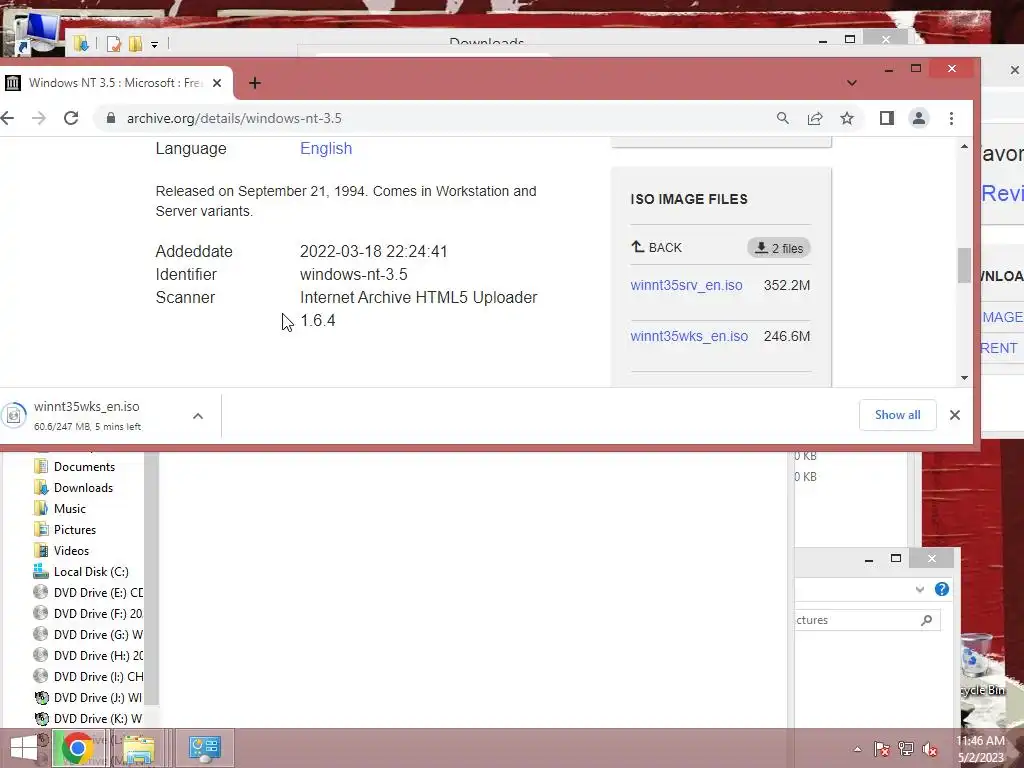Click network tray icon
Image resolution: width=1024 pixels, height=768 pixels.
click(906, 749)
